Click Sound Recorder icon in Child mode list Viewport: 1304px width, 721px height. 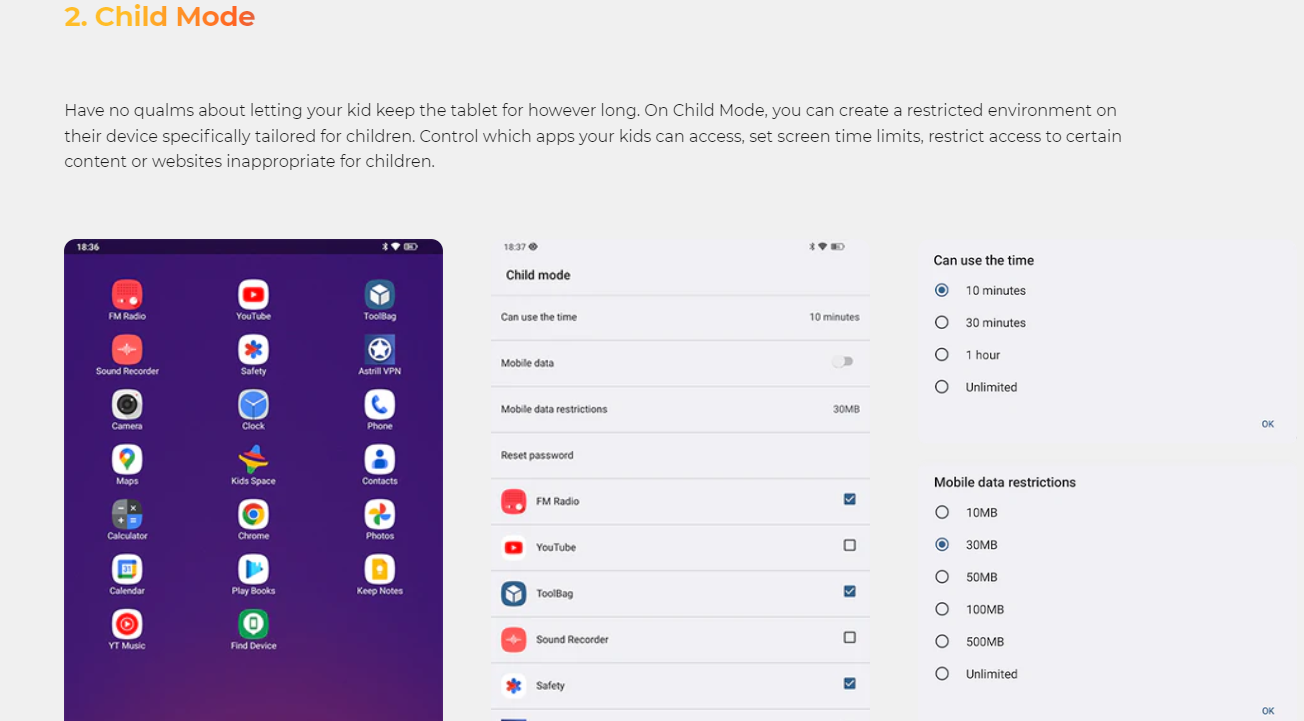pos(514,640)
